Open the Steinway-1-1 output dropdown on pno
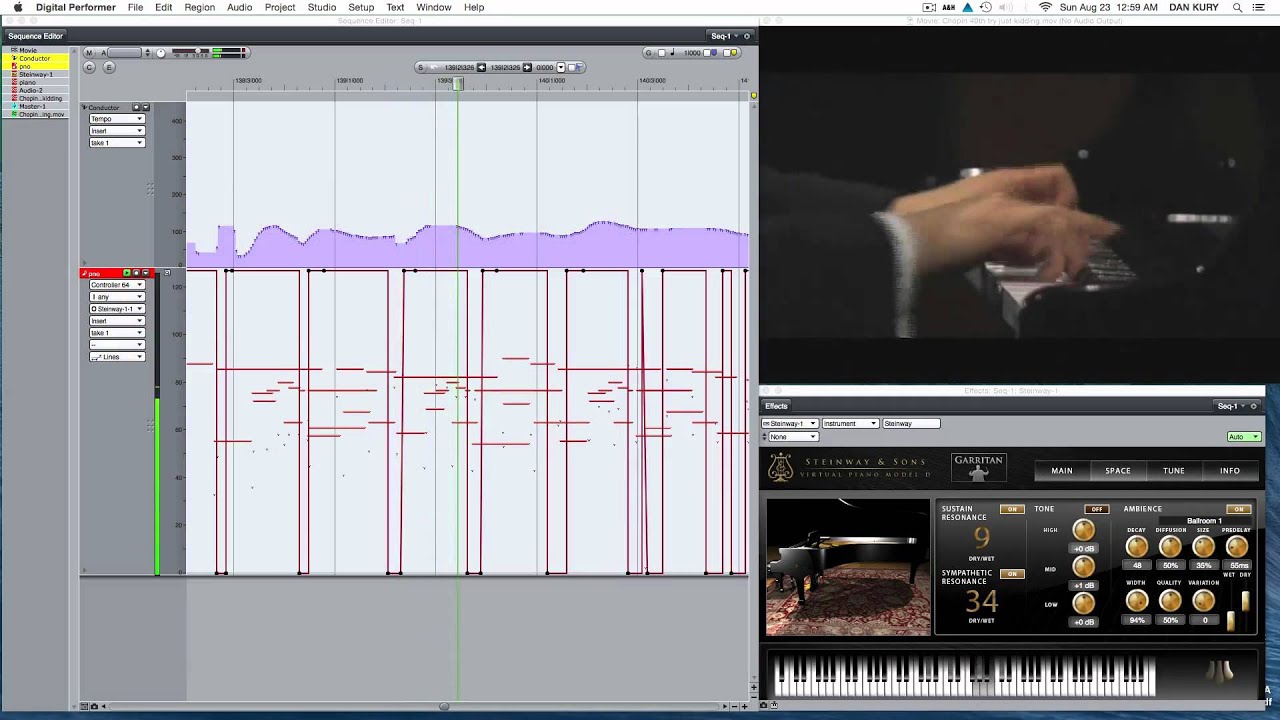Screen dimensions: 1280x720 pyautogui.click(x=117, y=309)
